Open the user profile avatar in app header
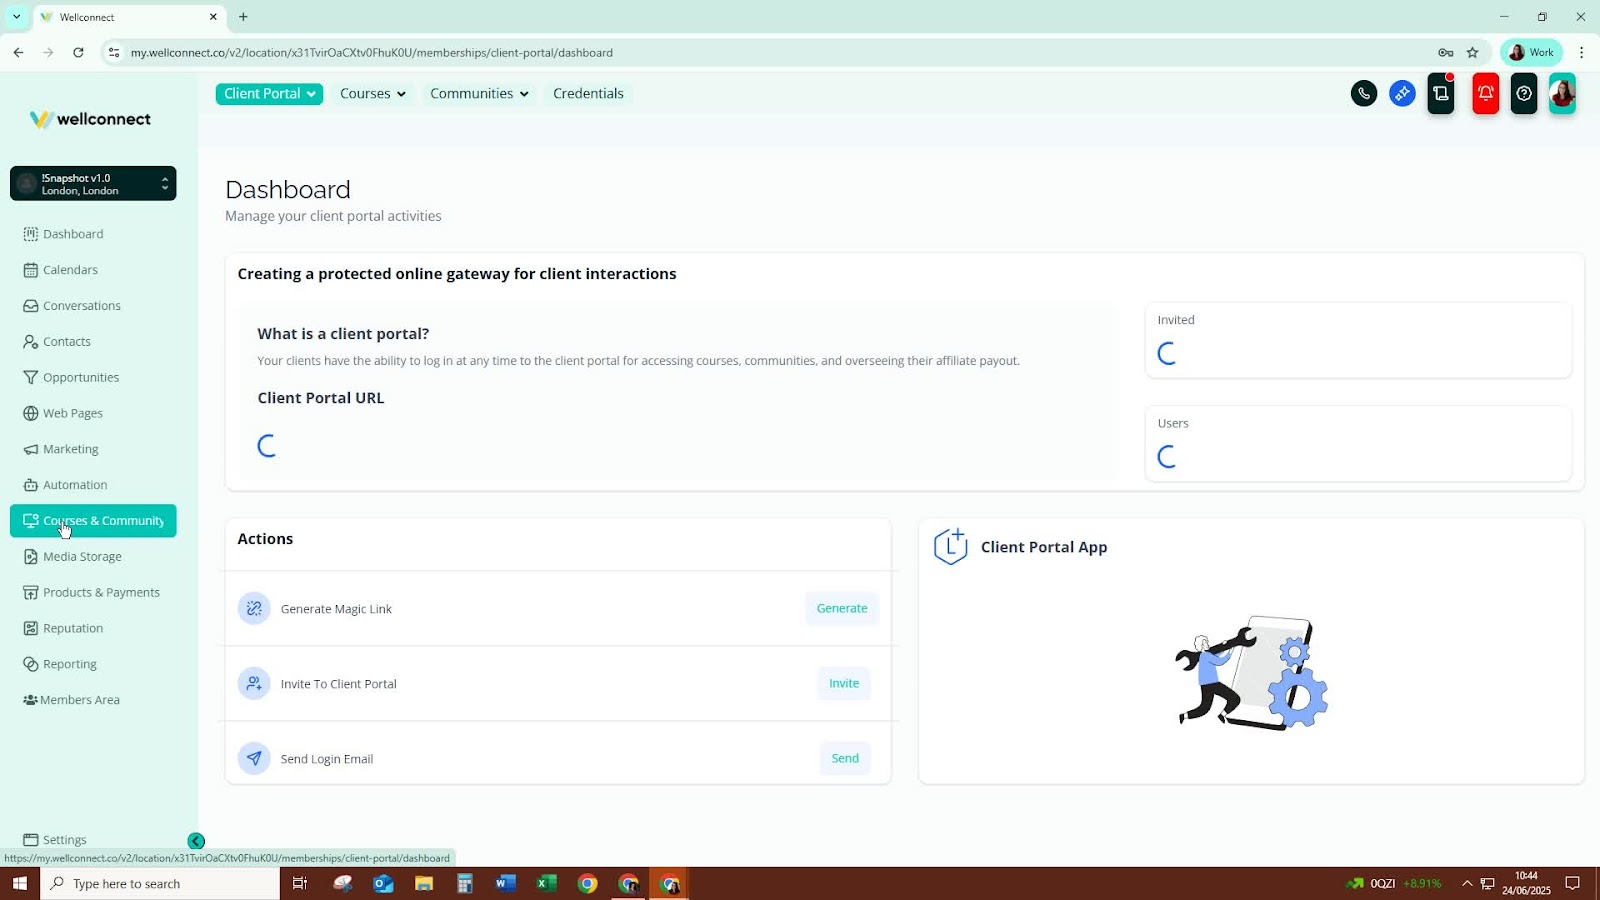 (x=1562, y=94)
